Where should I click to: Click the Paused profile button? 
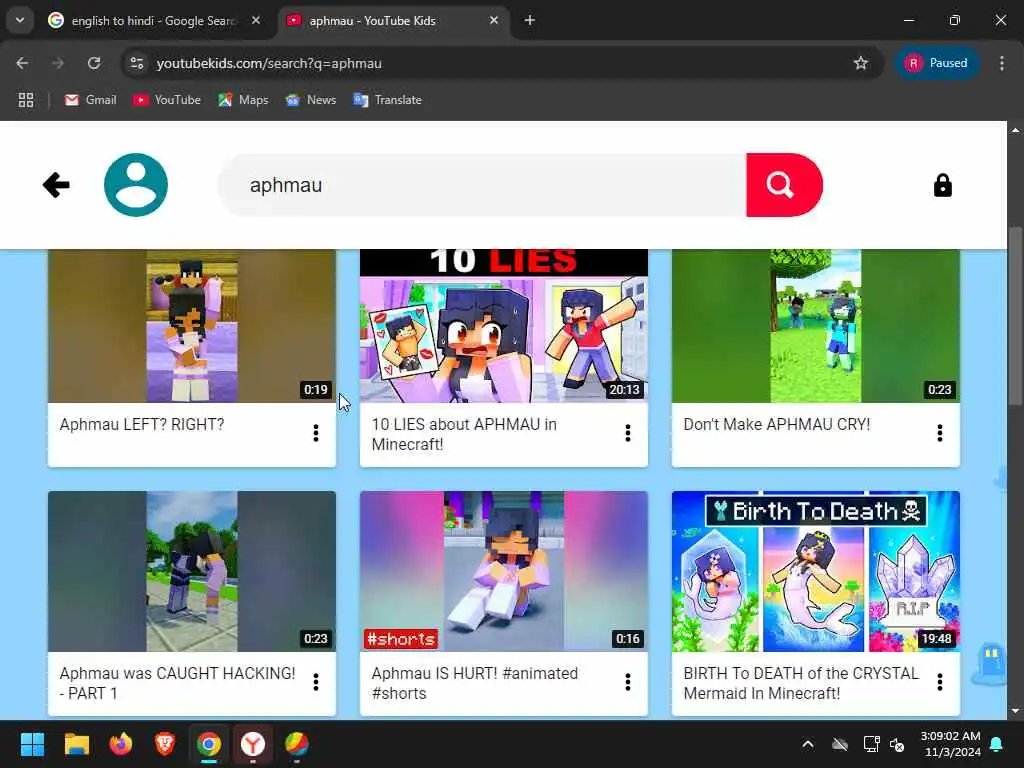click(936, 63)
